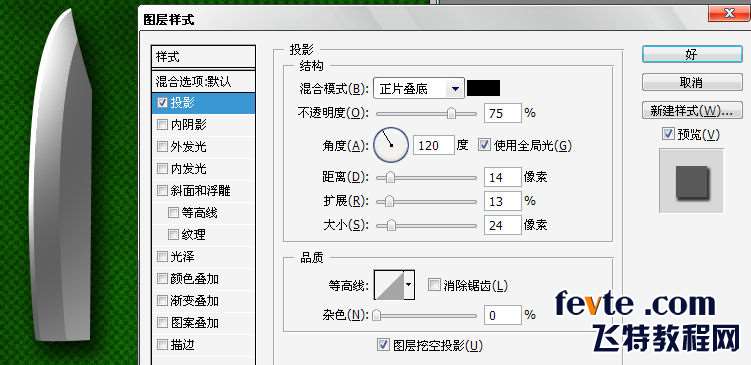Screen dimensions: 751x365
Task: Close the 图层样式 dialog
Action: tap(729, 13)
